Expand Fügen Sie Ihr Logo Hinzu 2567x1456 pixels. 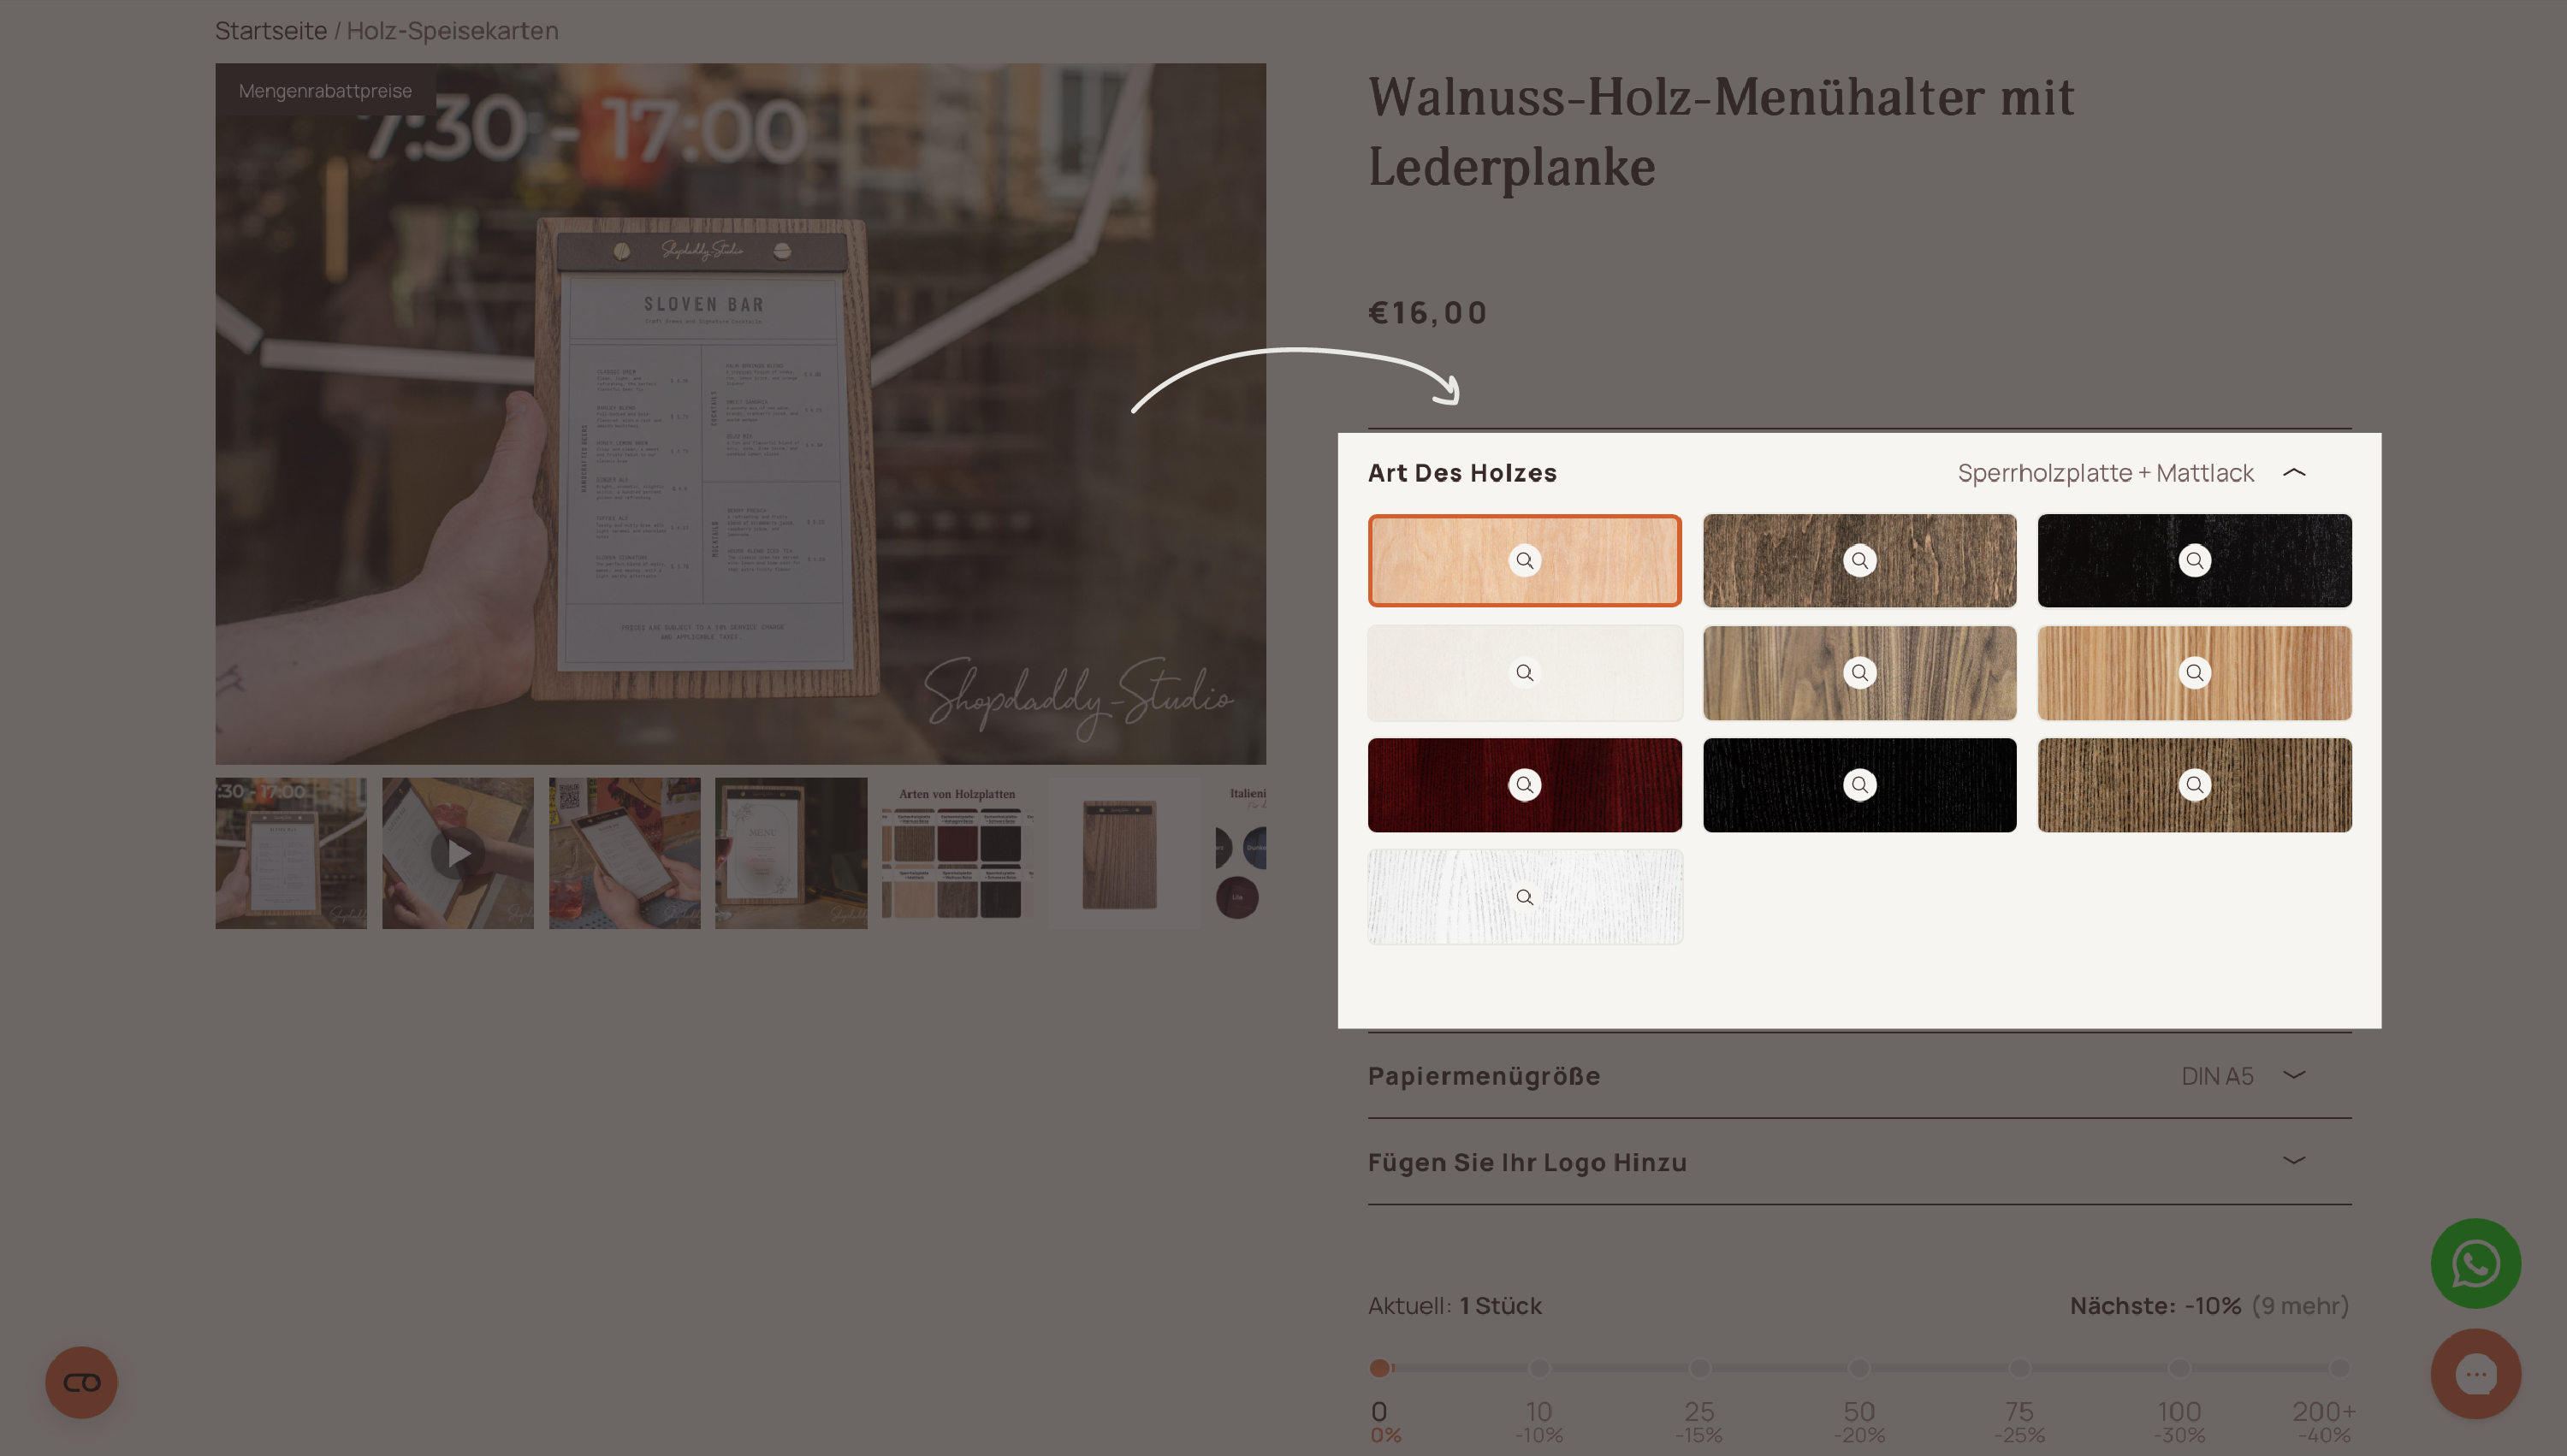[x=1859, y=1161]
